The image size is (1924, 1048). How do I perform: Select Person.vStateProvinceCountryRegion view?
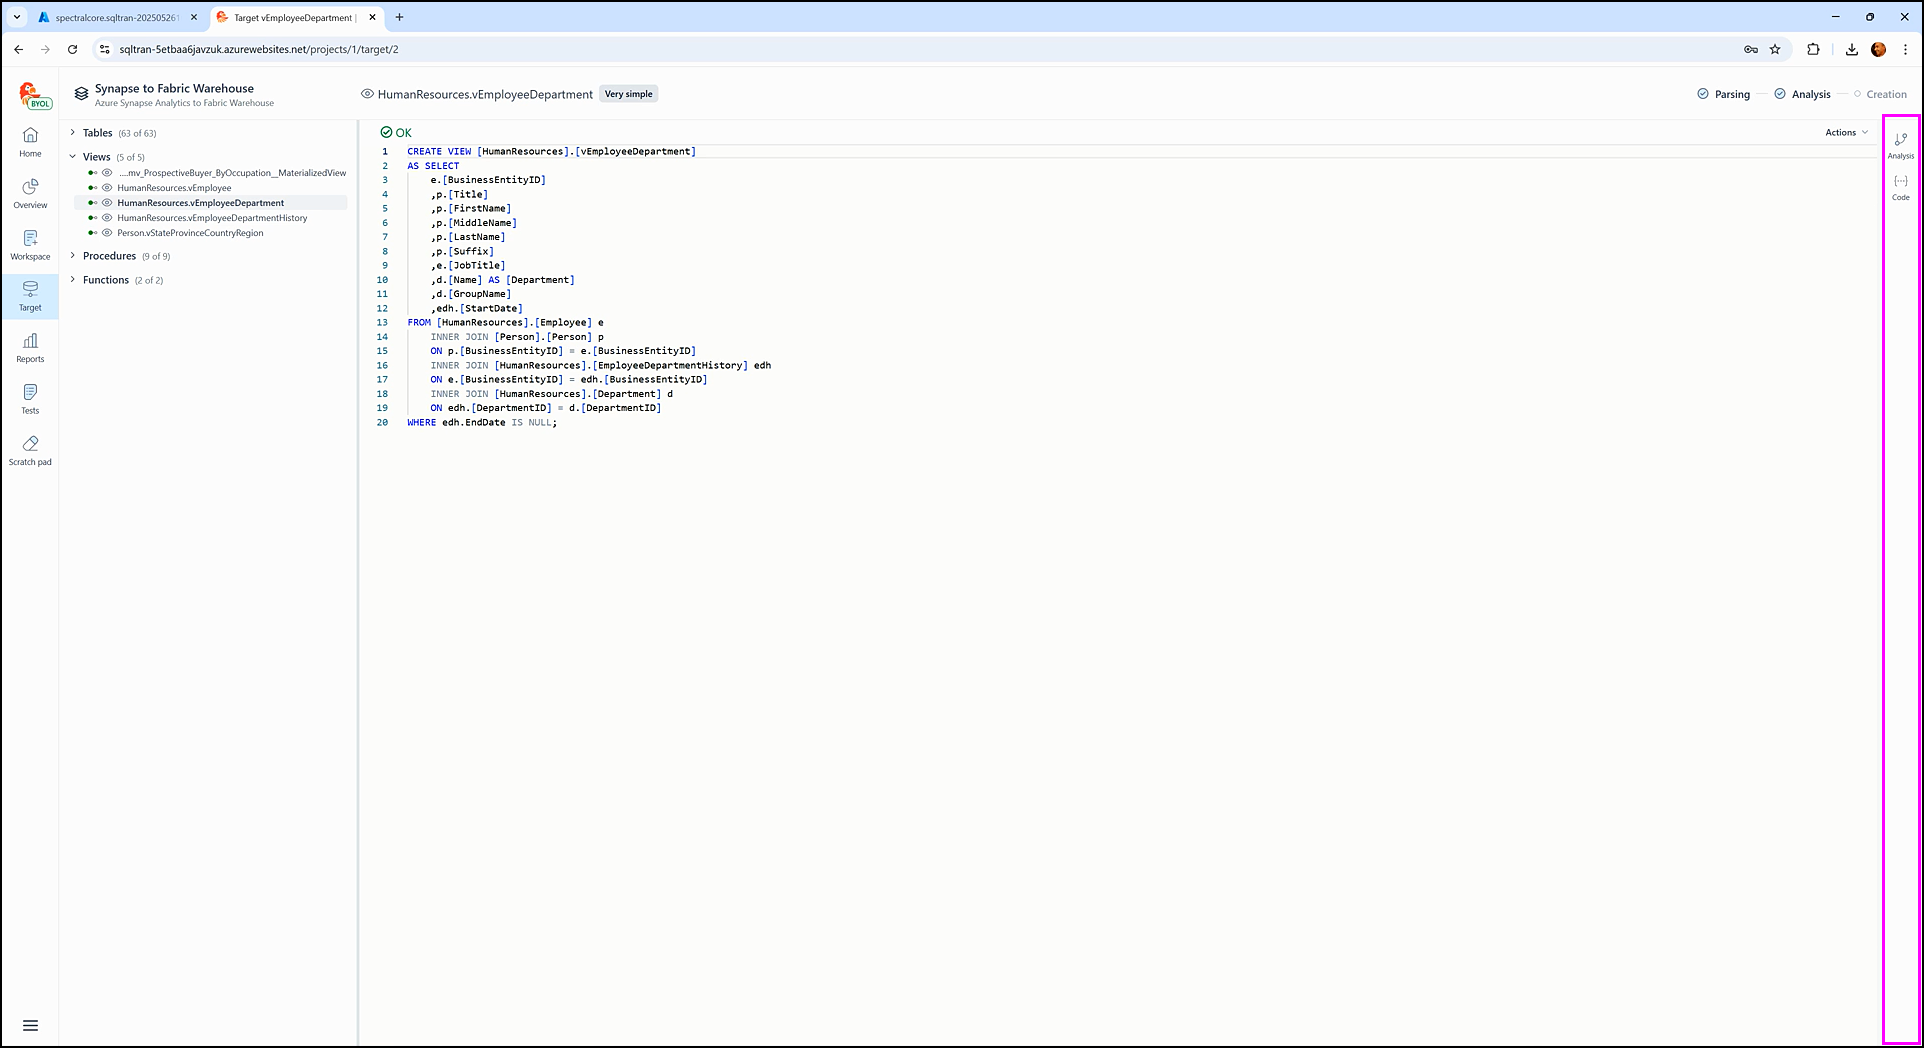[x=190, y=233]
